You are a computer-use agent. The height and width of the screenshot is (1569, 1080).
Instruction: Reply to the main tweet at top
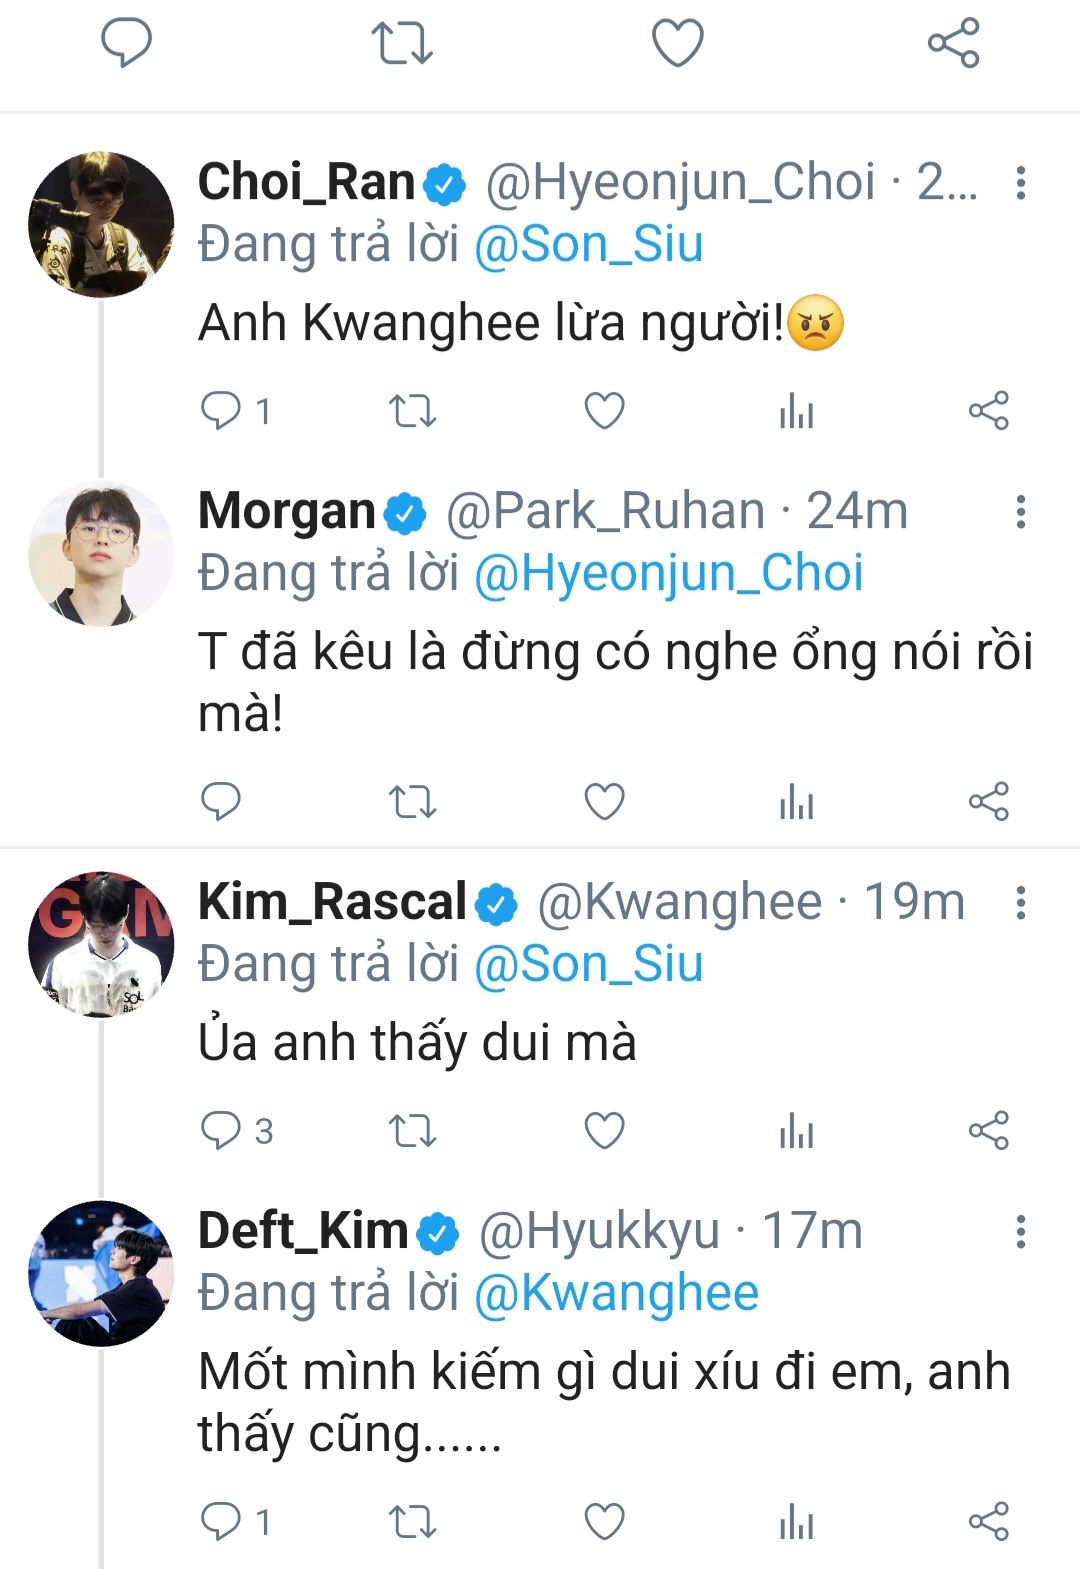[126, 43]
